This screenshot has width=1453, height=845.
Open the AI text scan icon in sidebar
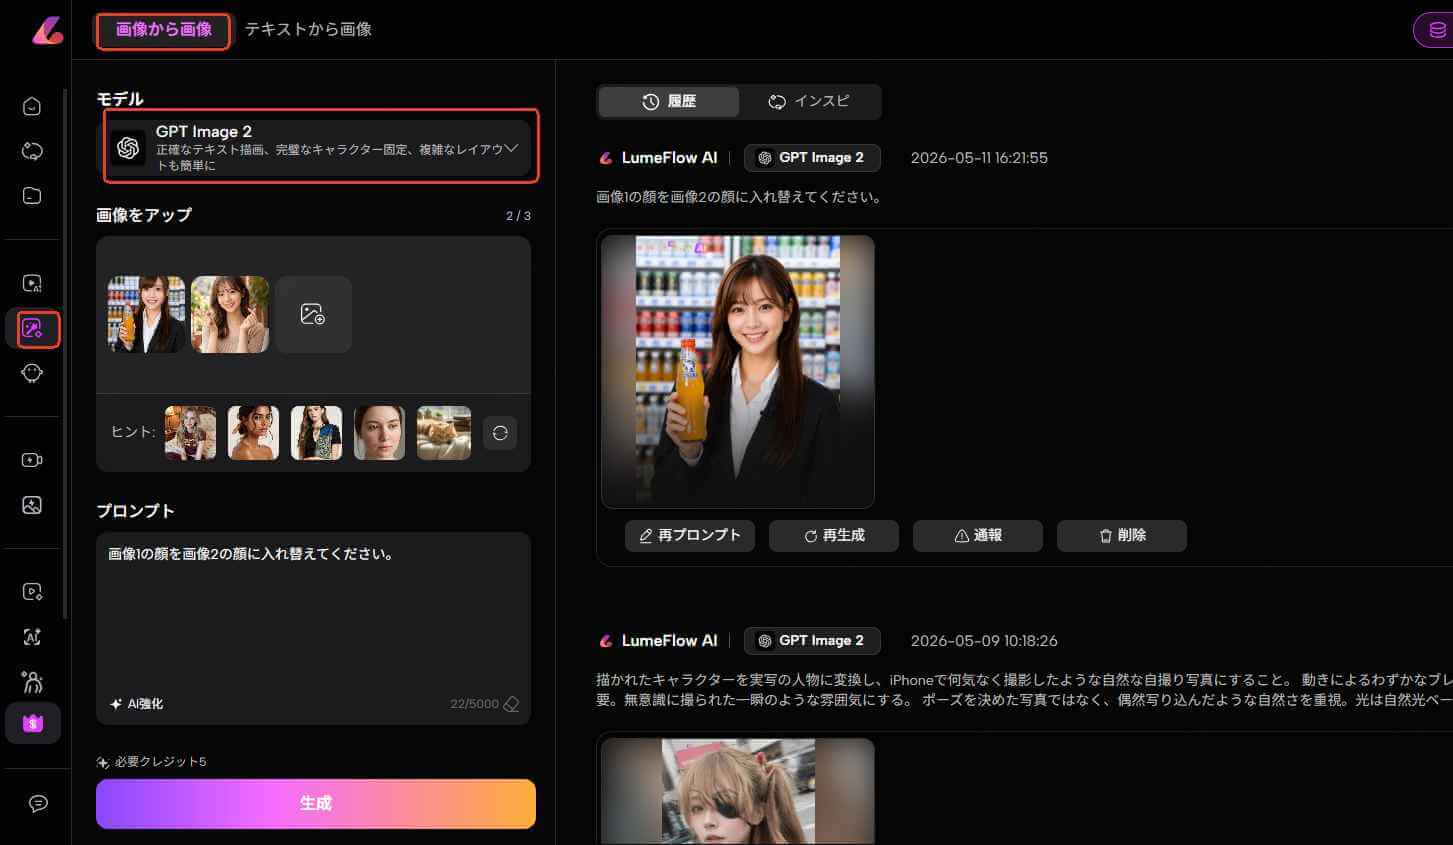point(32,637)
